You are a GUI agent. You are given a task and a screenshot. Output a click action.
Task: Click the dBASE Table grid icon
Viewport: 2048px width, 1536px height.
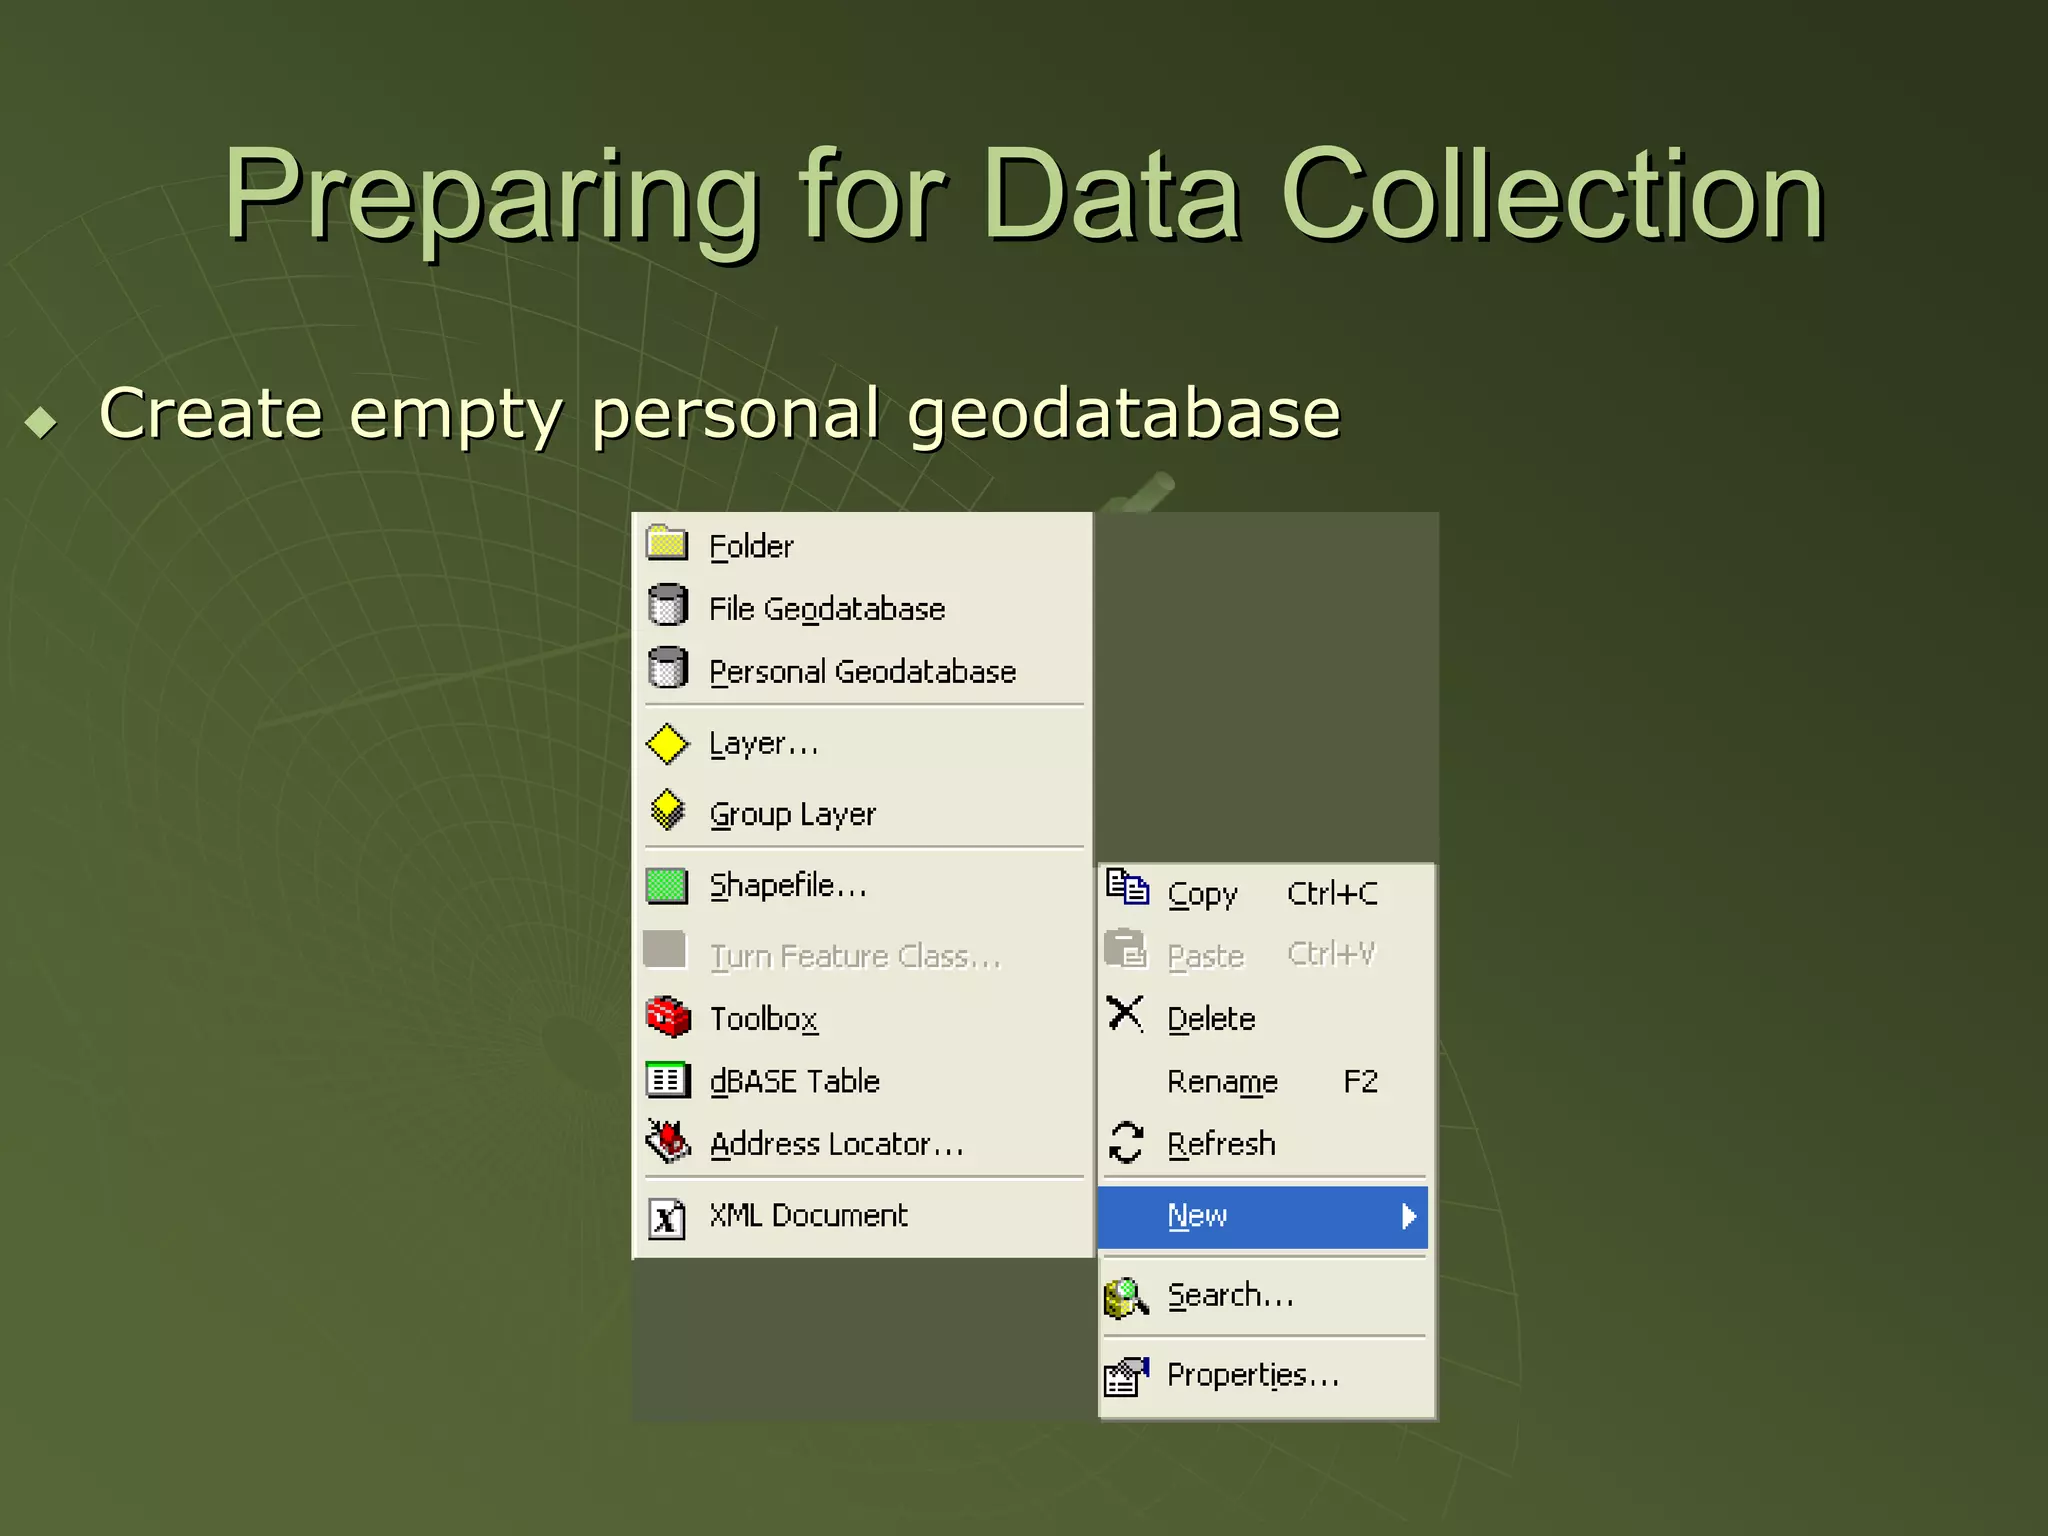point(667,1080)
